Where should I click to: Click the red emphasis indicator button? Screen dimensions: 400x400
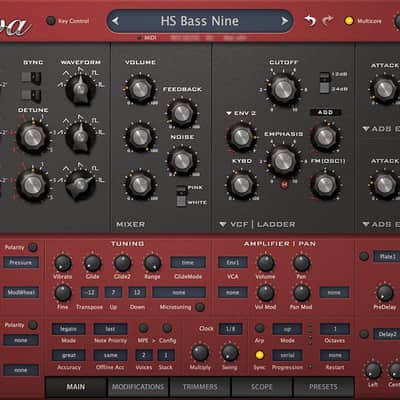pyautogui.click(x=284, y=184)
